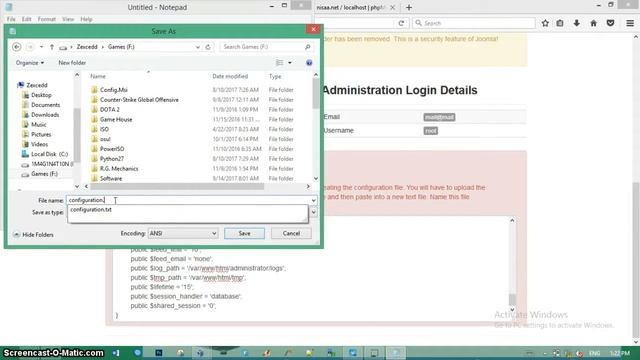Open the Pocket icon in Firefox toolbar
Viewport: 640px width, 360px height.
tap(610, 23)
